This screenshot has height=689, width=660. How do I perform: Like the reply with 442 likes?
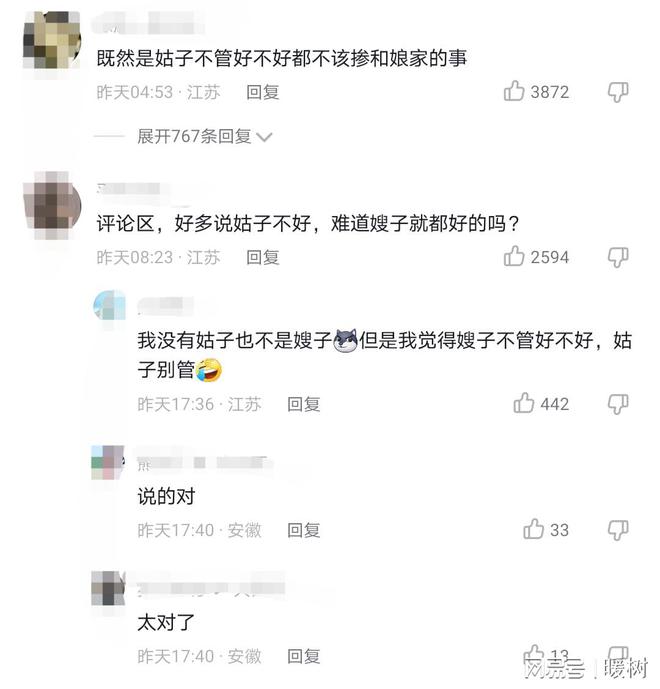(523, 403)
